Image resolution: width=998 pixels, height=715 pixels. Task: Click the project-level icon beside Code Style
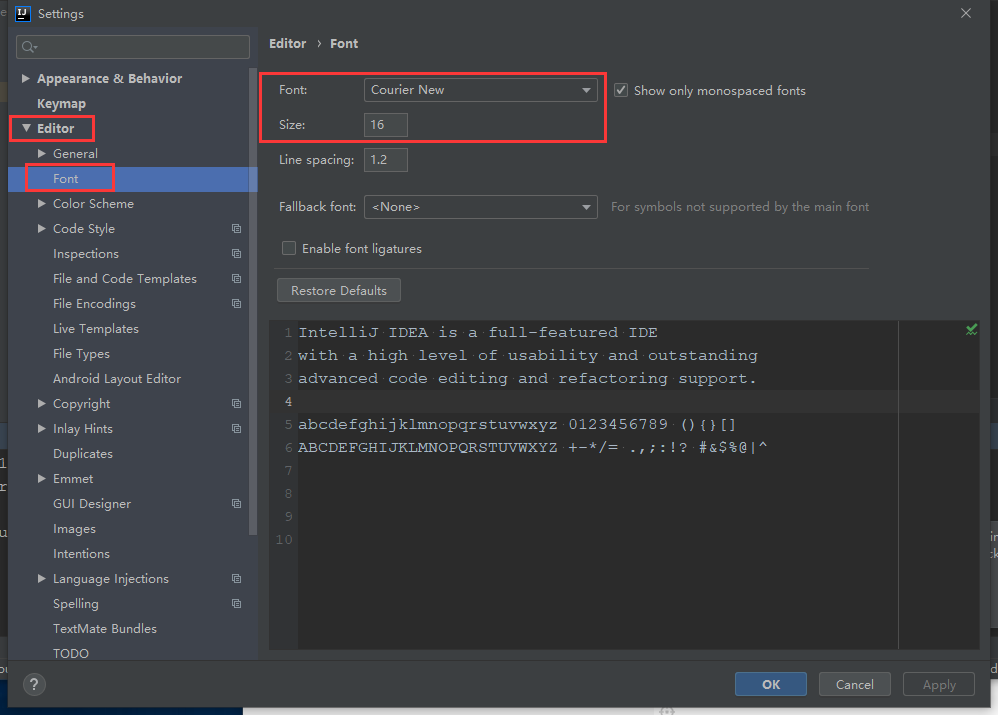[x=236, y=229]
